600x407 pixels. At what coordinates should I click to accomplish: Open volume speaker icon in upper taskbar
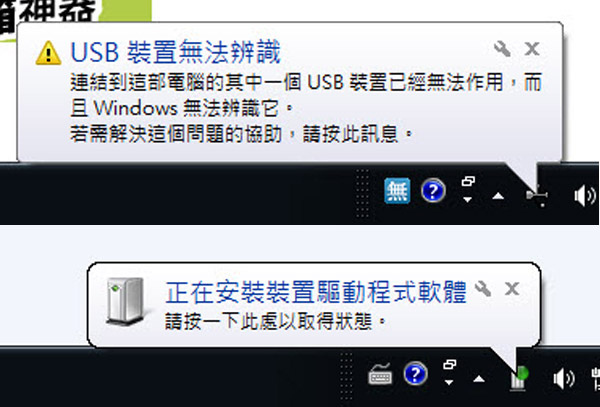(x=585, y=195)
